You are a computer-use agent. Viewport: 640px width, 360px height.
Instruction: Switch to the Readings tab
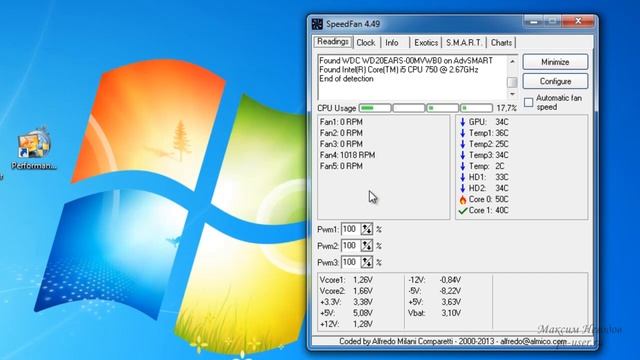click(x=333, y=42)
